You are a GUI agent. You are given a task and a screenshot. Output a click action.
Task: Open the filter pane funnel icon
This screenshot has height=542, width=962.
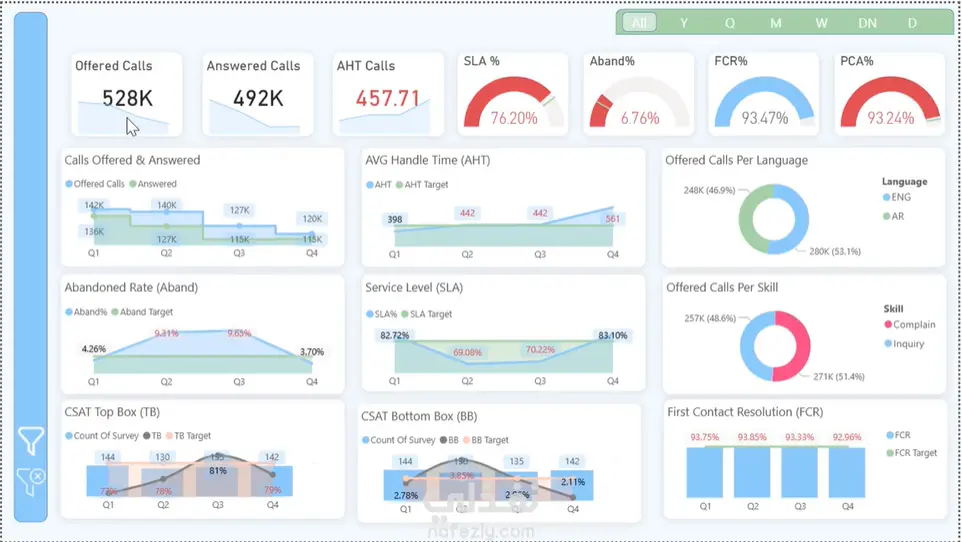[30, 441]
